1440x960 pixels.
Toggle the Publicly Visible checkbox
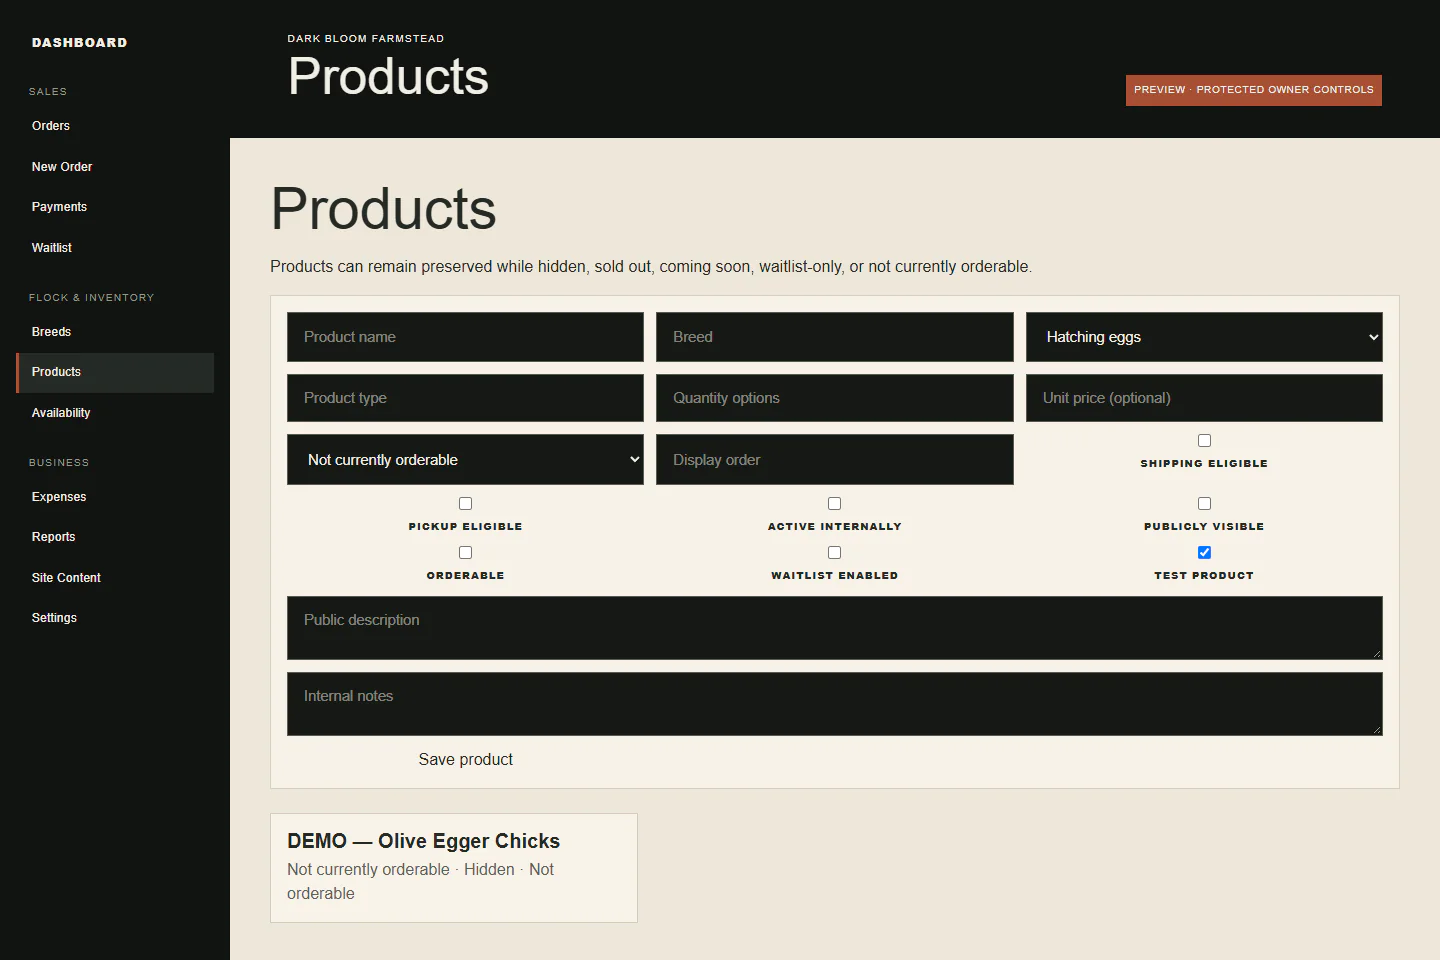[1204, 504]
